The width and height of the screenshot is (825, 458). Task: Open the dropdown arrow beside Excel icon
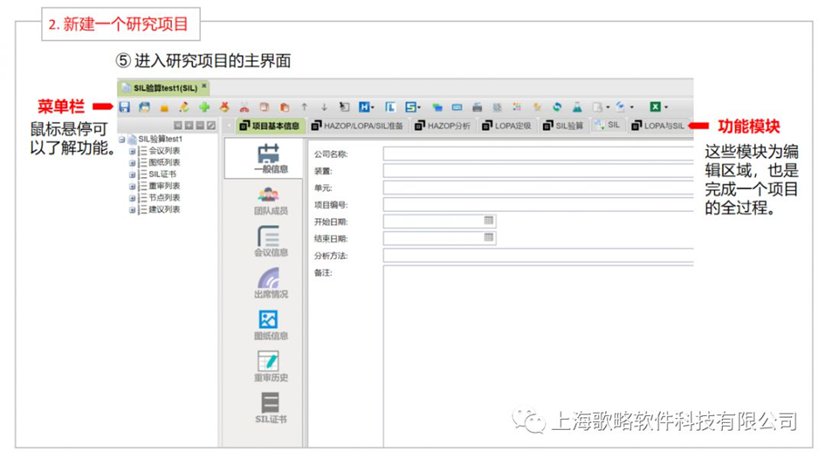[x=666, y=107]
